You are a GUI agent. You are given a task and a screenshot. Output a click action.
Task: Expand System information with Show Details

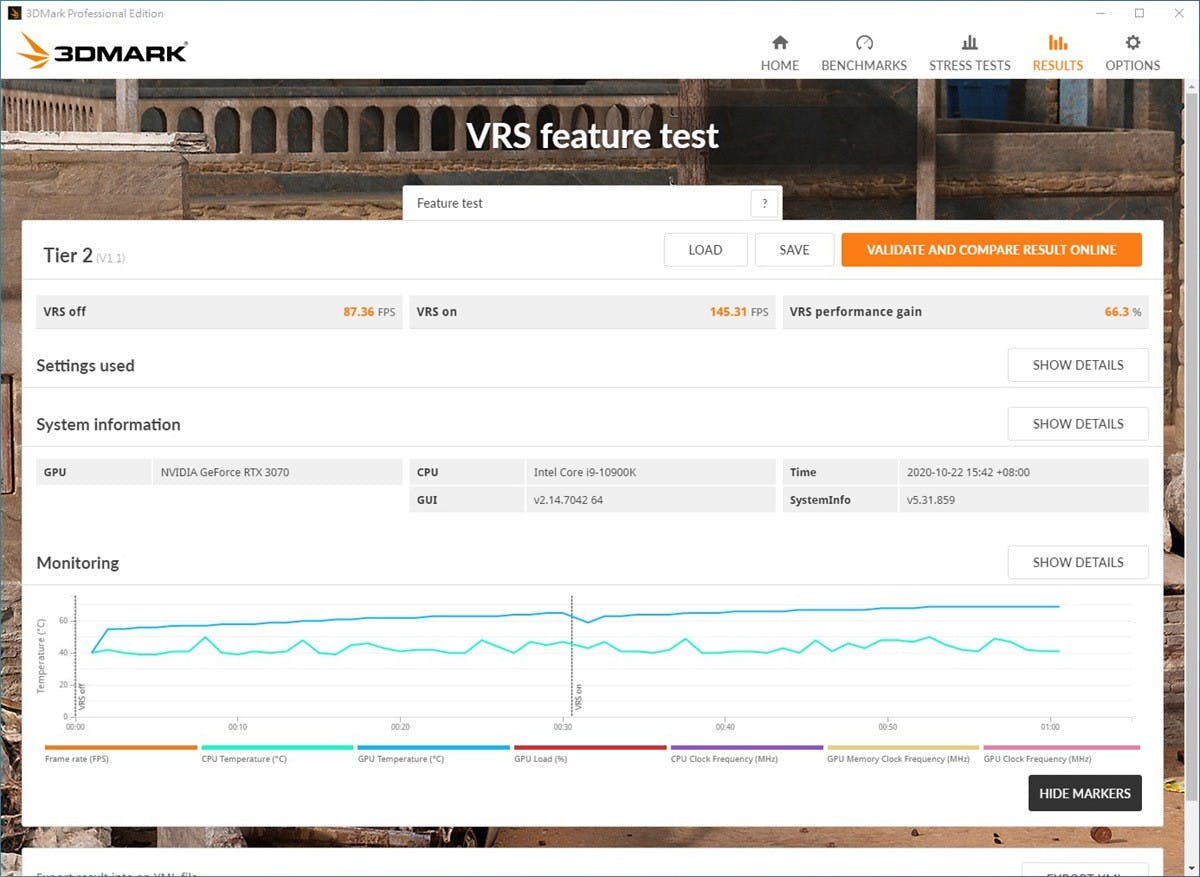coord(1077,424)
